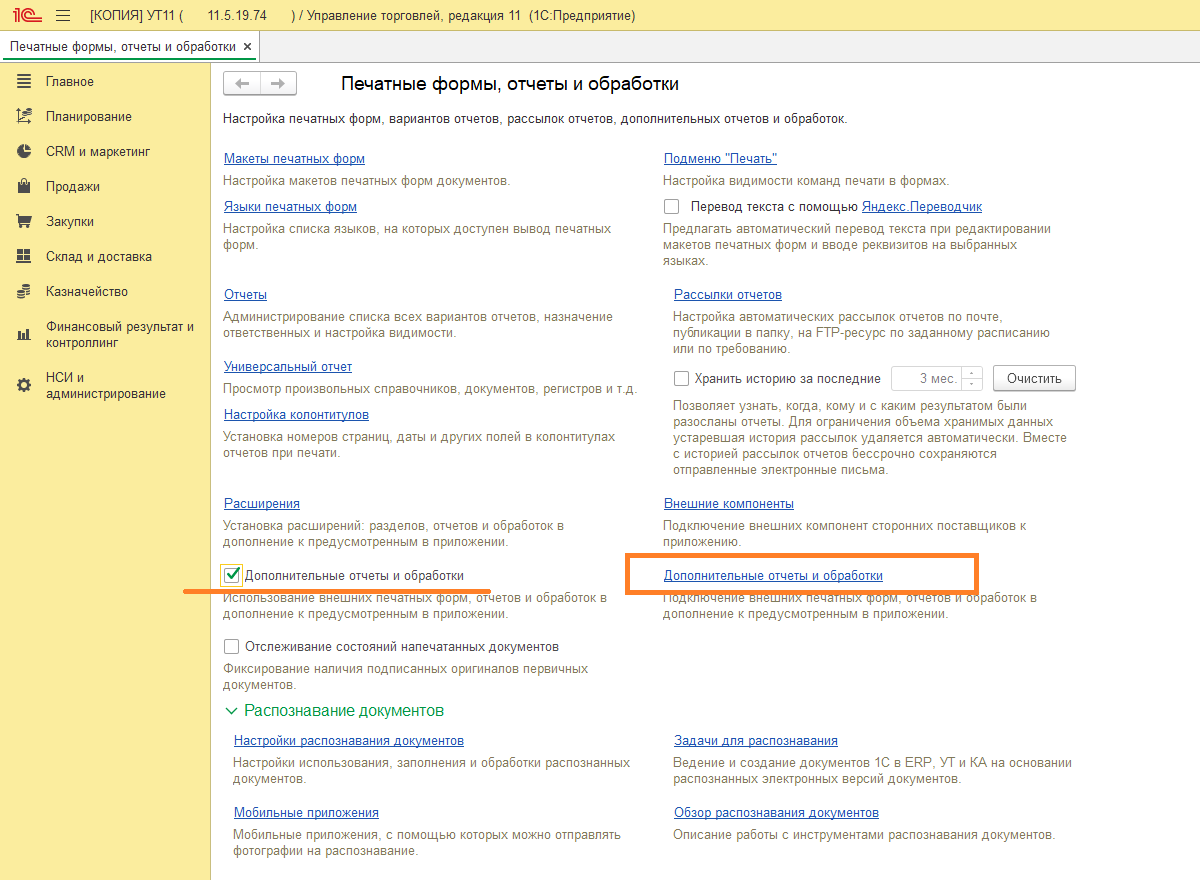Open Подменю "Печать" link
The width and height of the screenshot is (1200, 880).
[720, 159]
